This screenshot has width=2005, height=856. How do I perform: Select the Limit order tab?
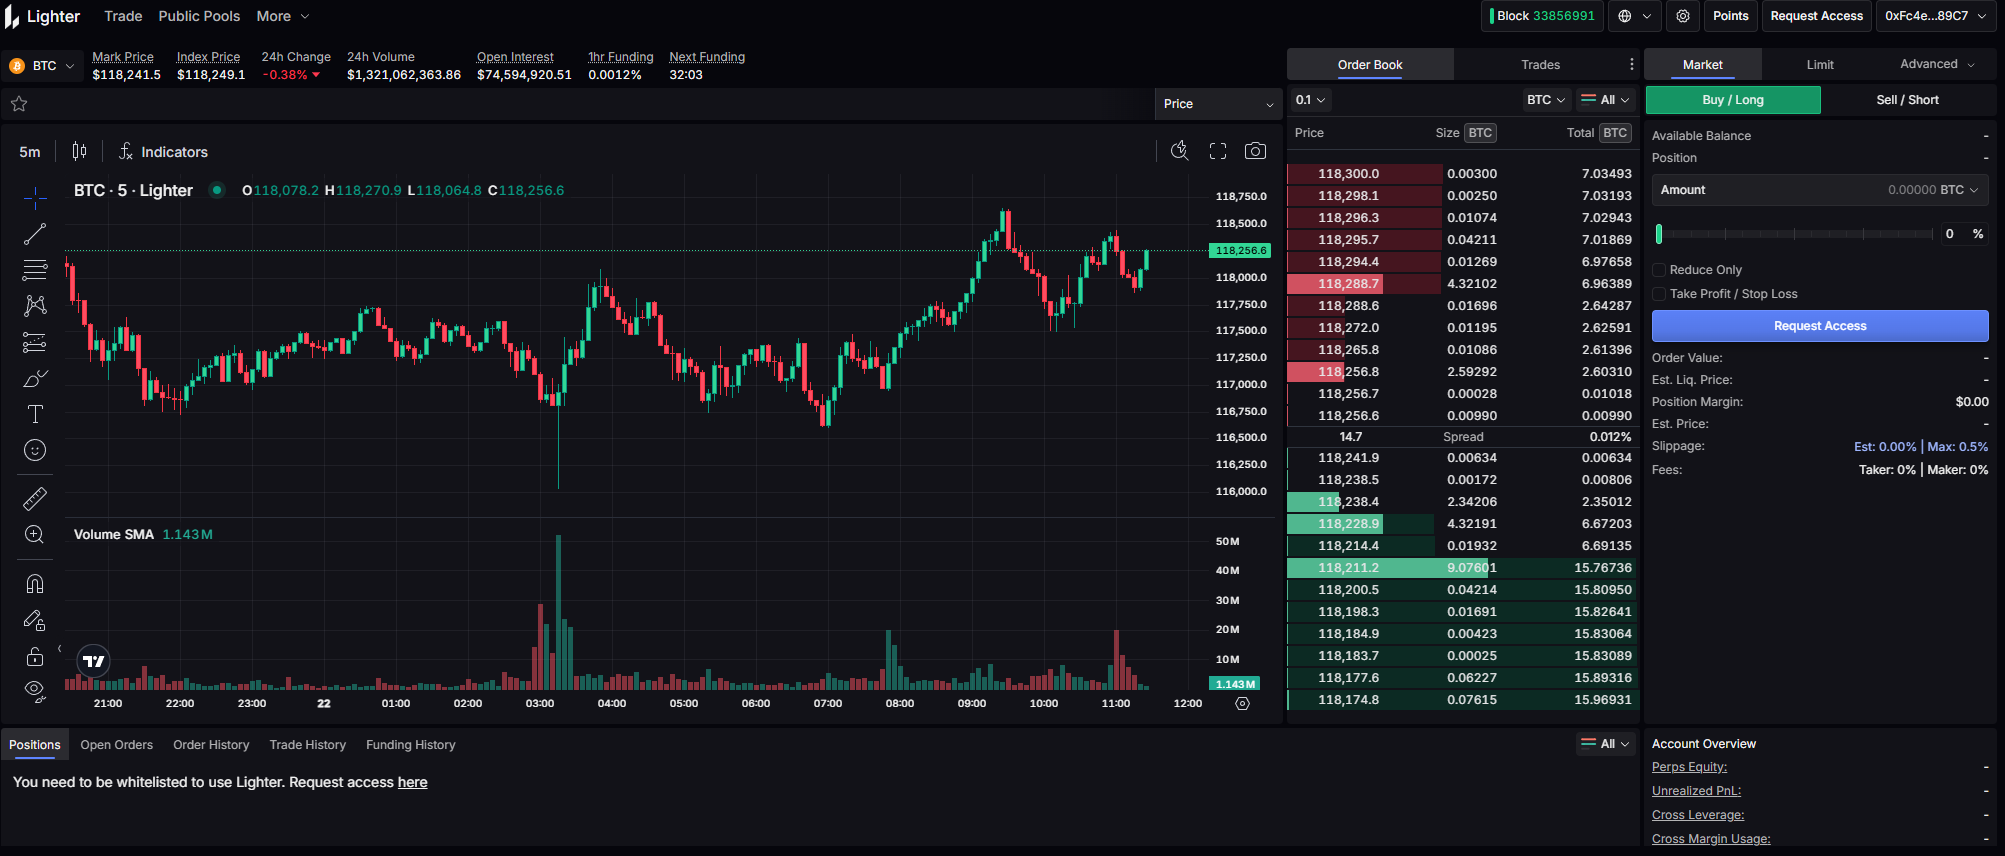point(1820,64)
